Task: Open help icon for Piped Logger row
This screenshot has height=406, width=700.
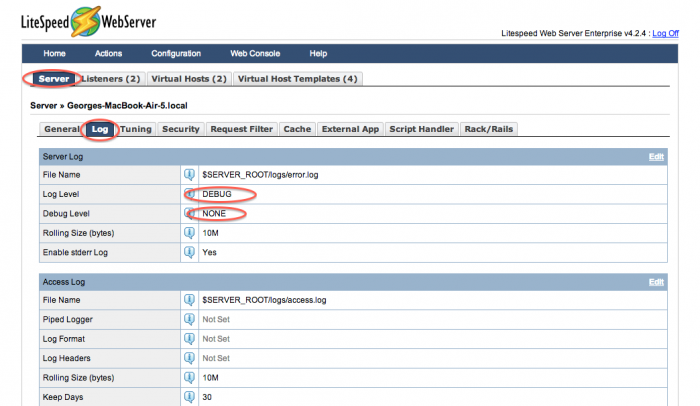Action: click(x=189, y=319)
